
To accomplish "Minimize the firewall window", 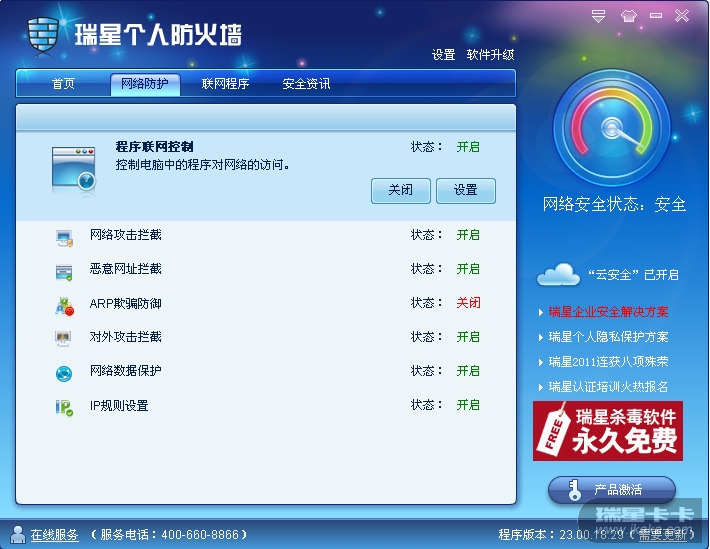I will pos(656,16).
